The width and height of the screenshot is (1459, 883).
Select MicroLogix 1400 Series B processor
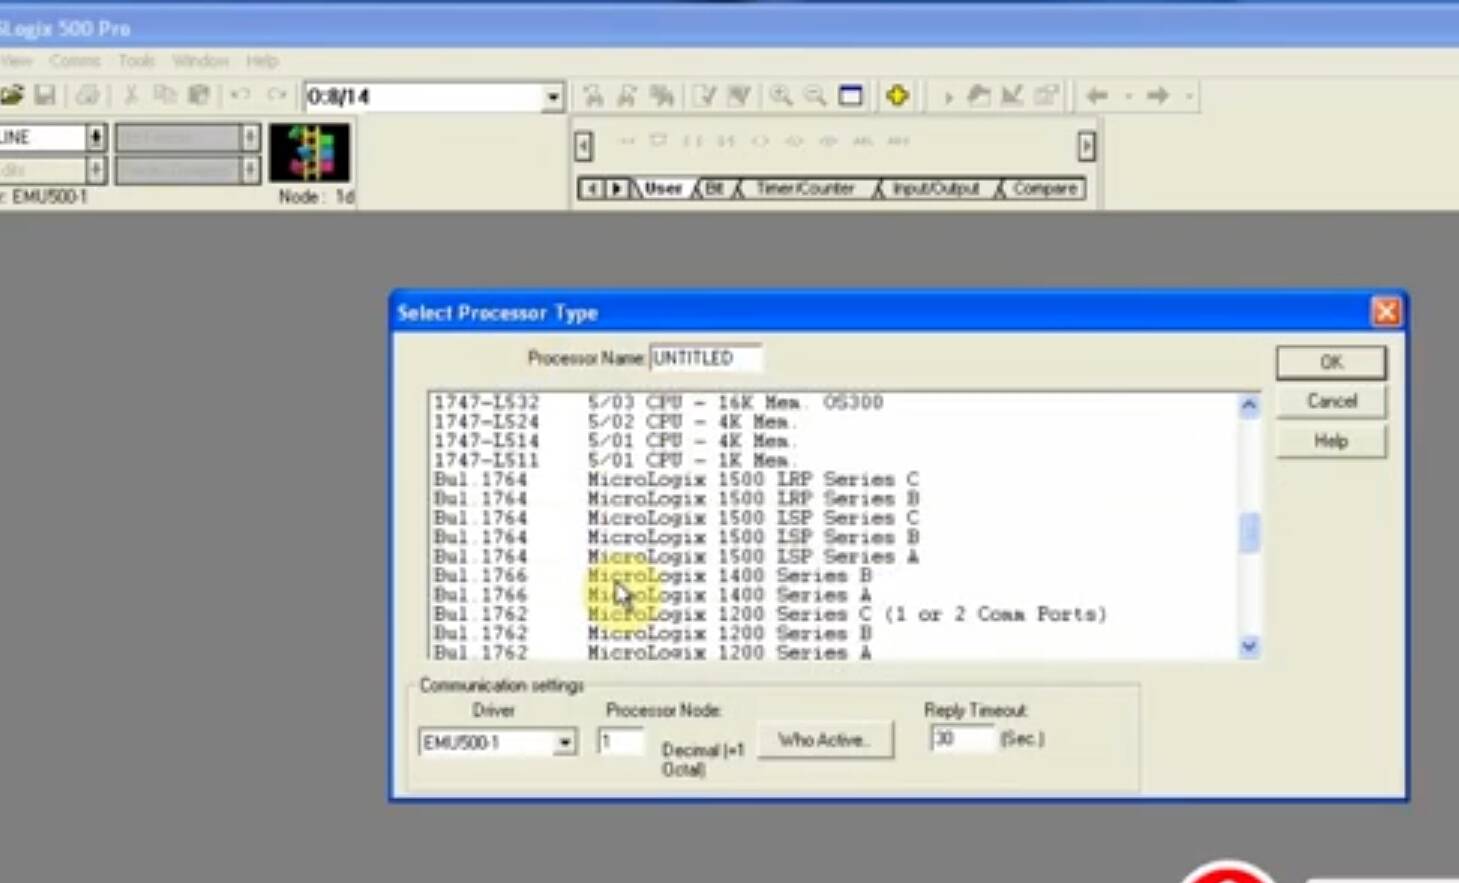730,576
